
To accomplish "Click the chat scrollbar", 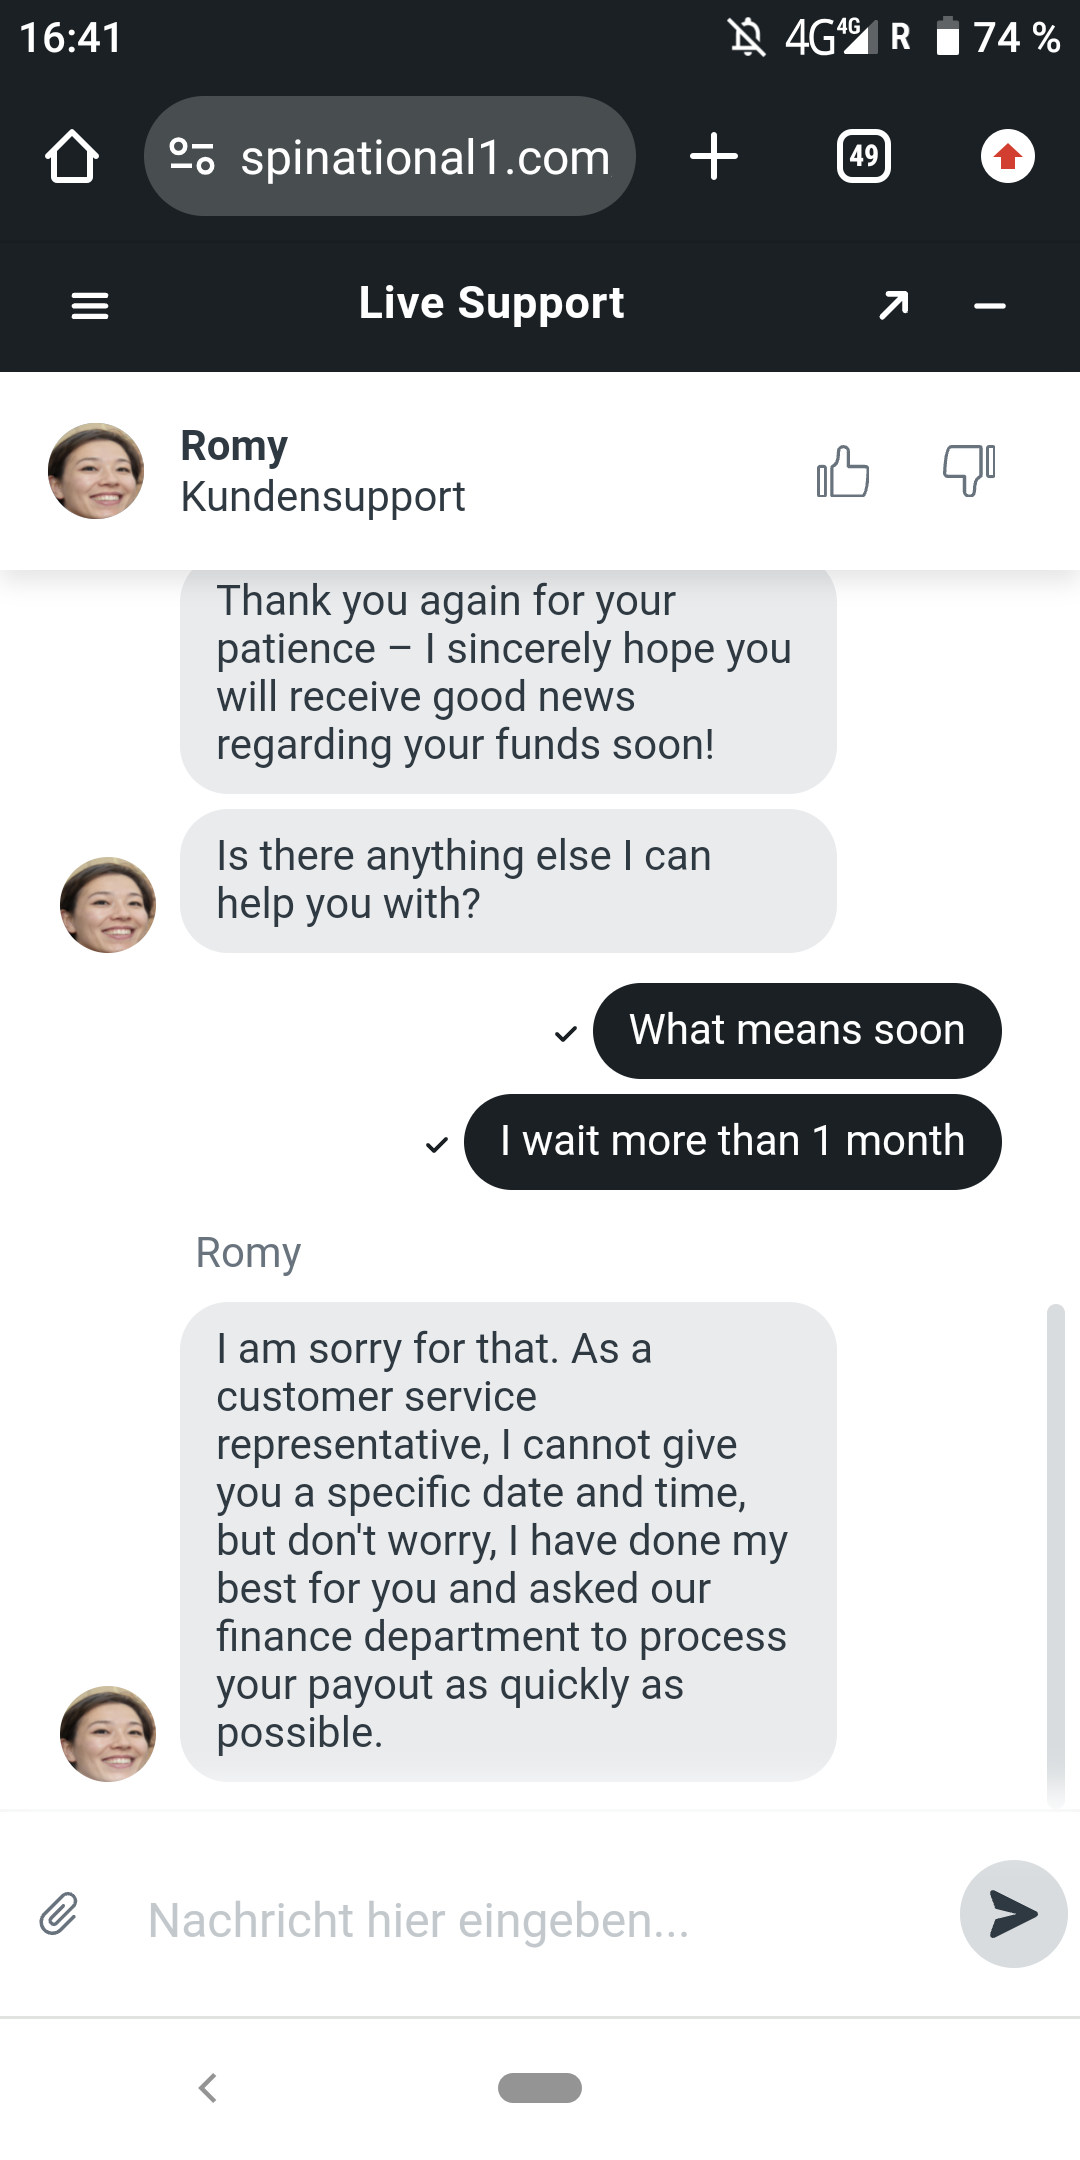I will (1055, 1550).
